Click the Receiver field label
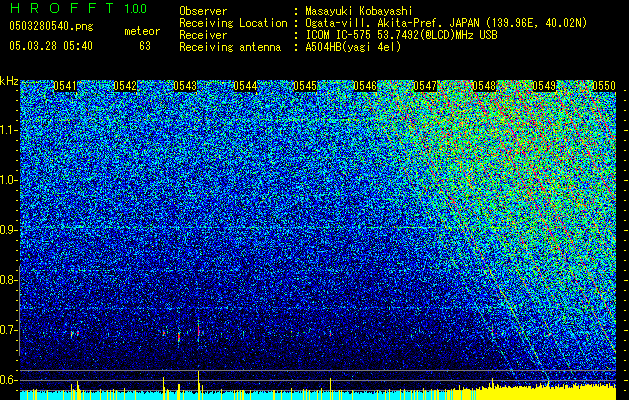Image resolution: width=629 pixels, height=400 pixels. pyautogui.click(x=203, y=35)
